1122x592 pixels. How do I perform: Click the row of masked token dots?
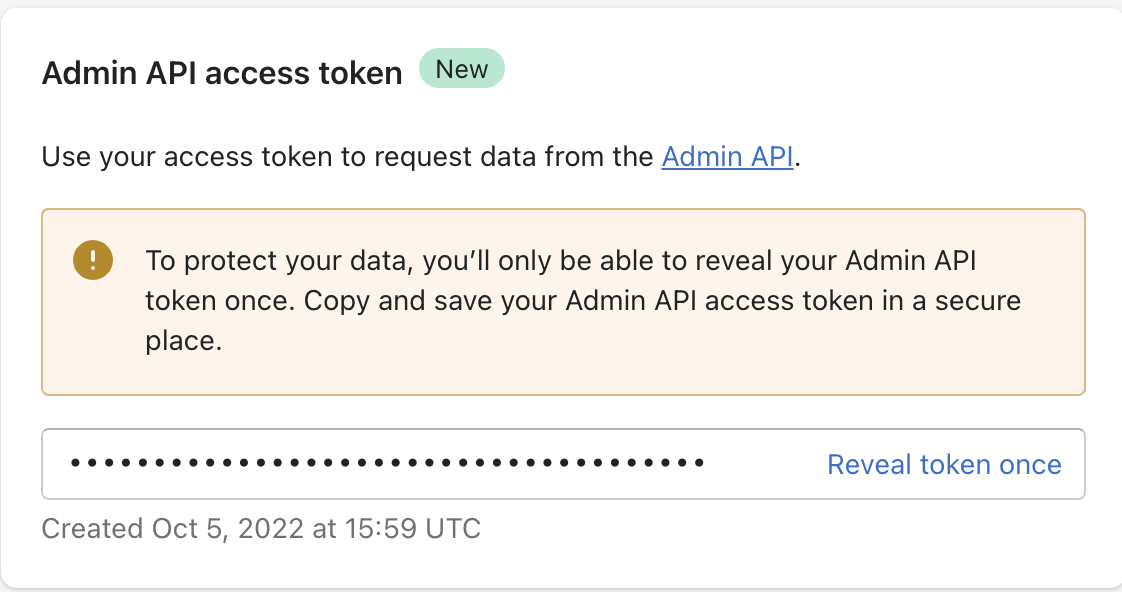point(387,464)
